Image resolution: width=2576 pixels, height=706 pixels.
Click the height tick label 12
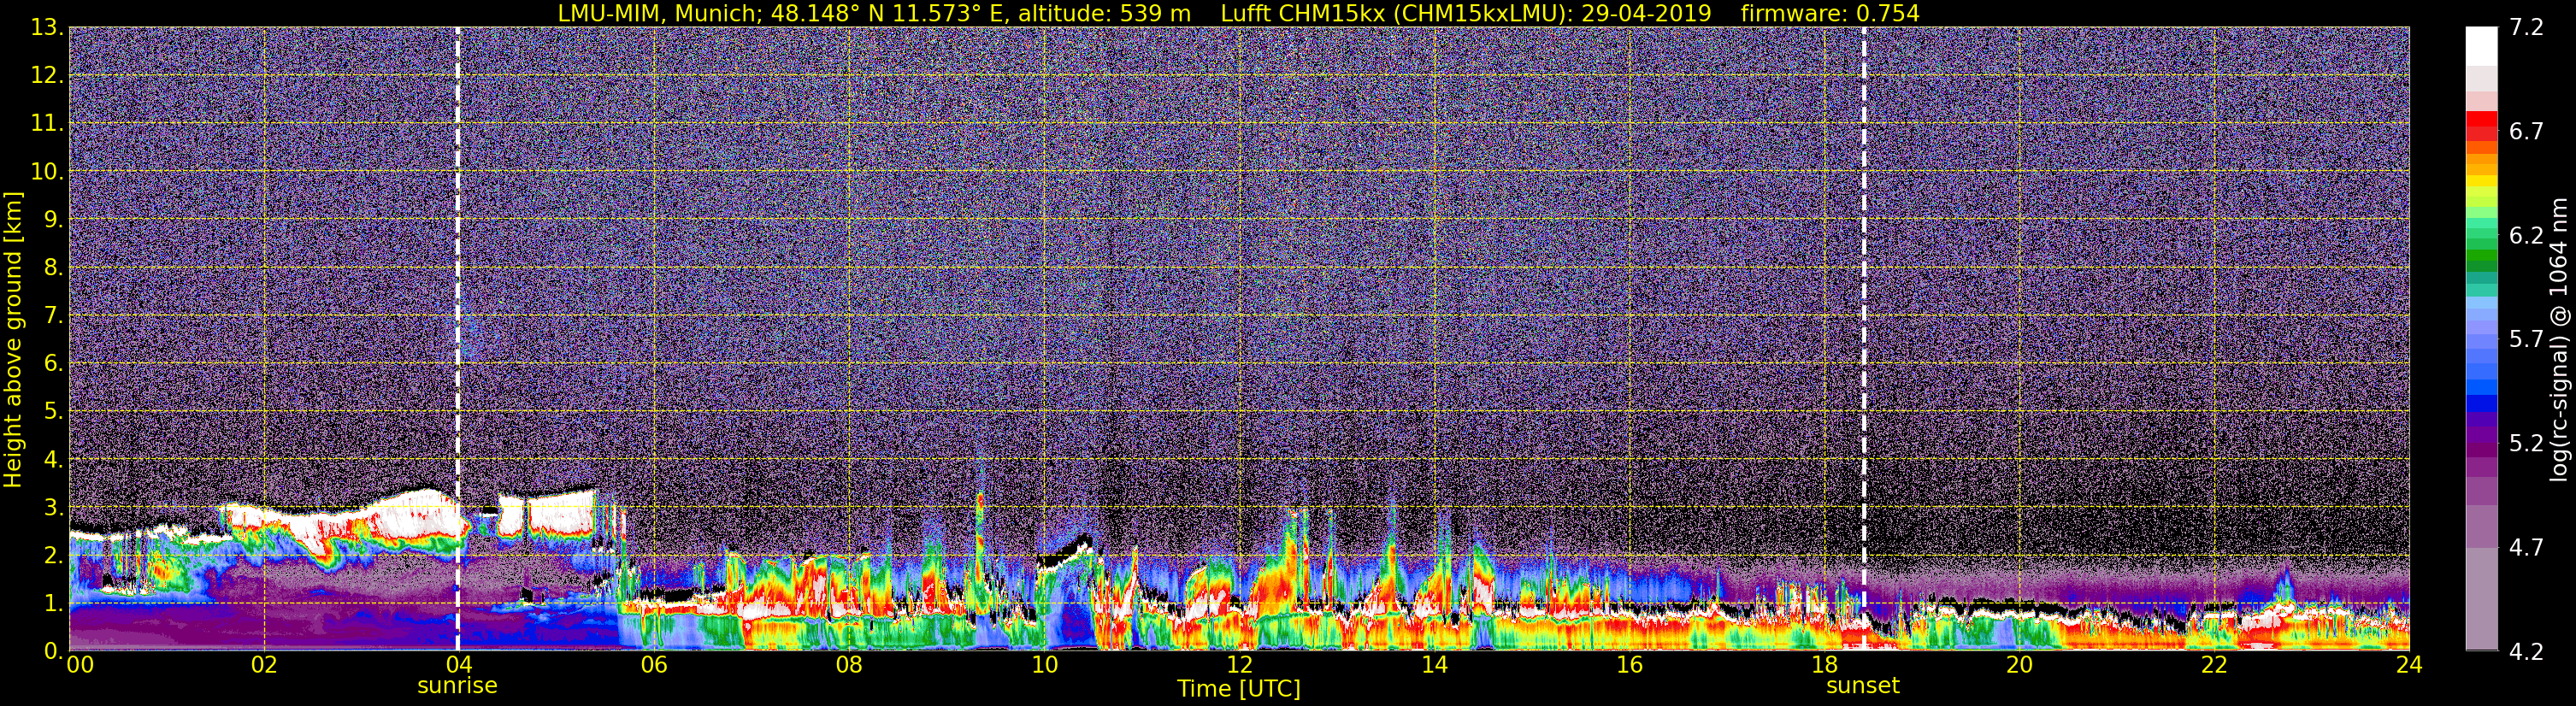pos(46,75)
